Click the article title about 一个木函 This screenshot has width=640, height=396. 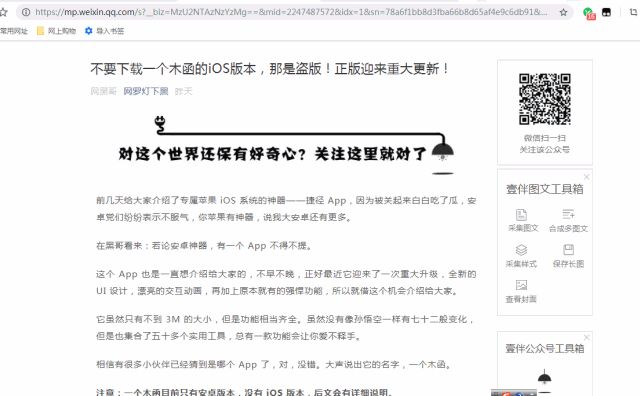[x=269, y=69]
